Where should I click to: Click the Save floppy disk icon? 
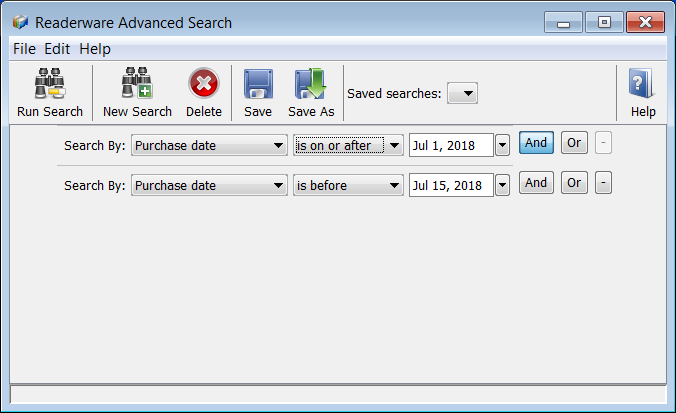coord(258,84)
